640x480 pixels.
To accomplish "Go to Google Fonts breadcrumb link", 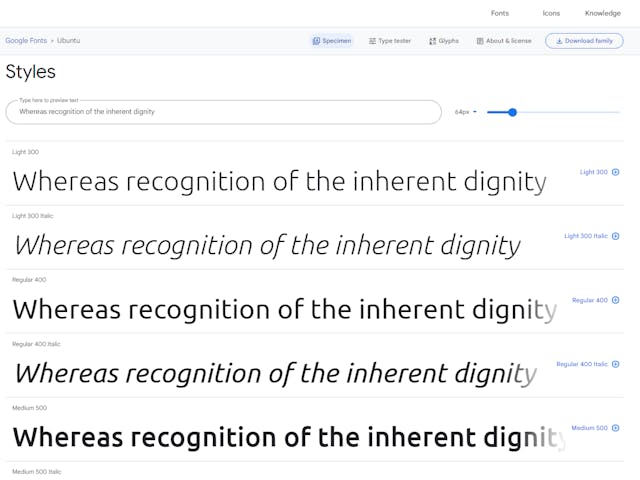I will 26,40.
